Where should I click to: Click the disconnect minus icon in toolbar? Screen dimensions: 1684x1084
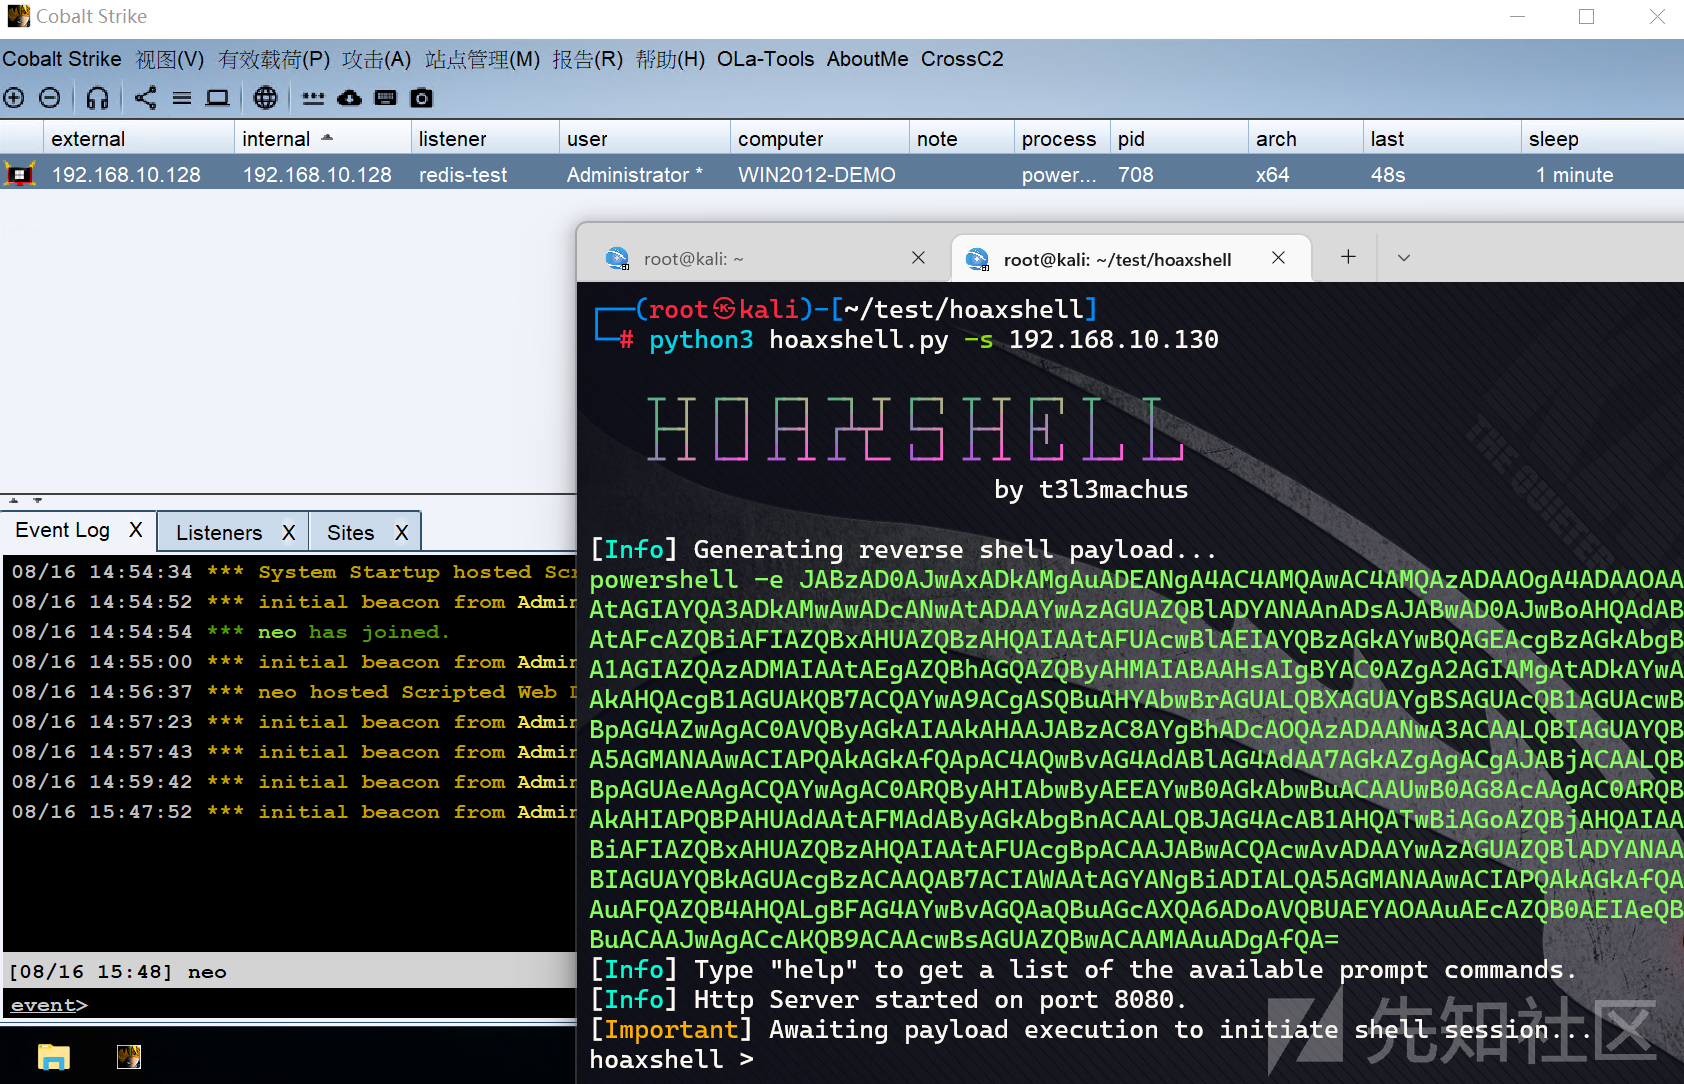(x=50, y=98)
